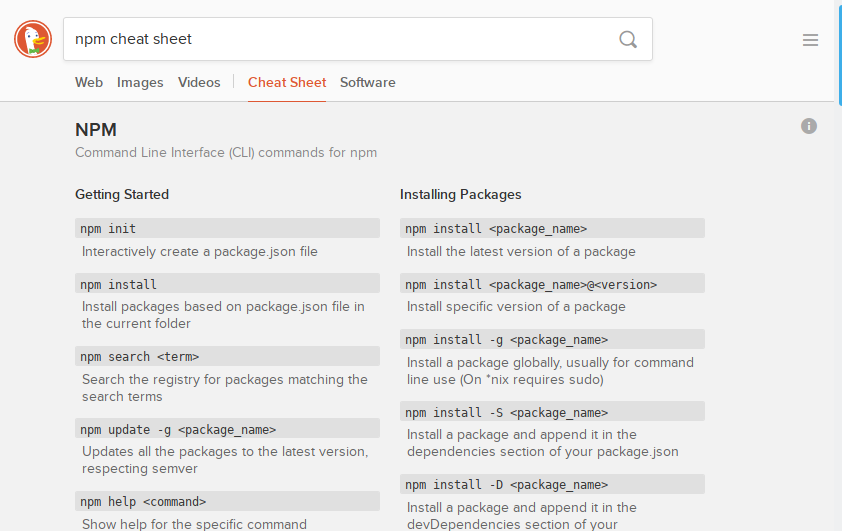The height and width of the screenshot is (531, 842).
Task: Click the info icon beside NPM heading
Action: (x=809, y=126)
